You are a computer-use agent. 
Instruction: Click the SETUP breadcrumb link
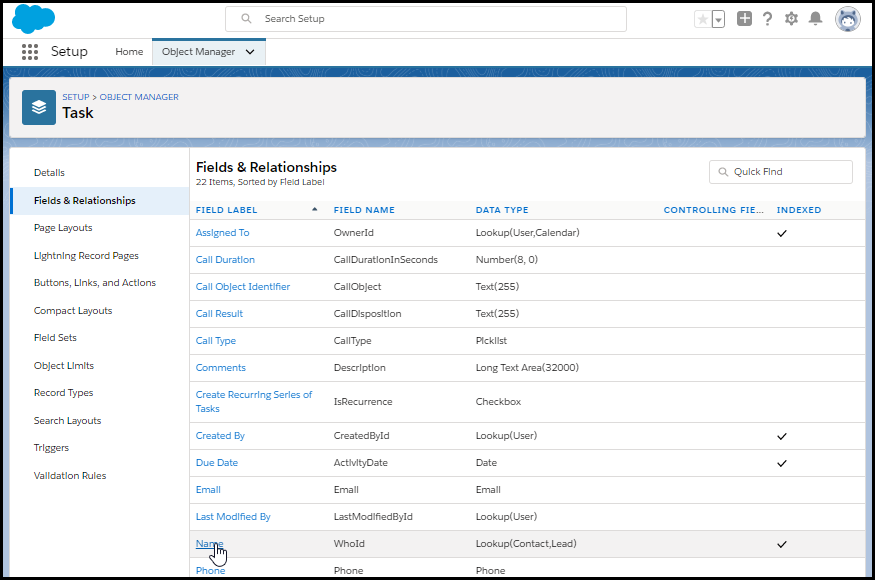coord(76,97)
